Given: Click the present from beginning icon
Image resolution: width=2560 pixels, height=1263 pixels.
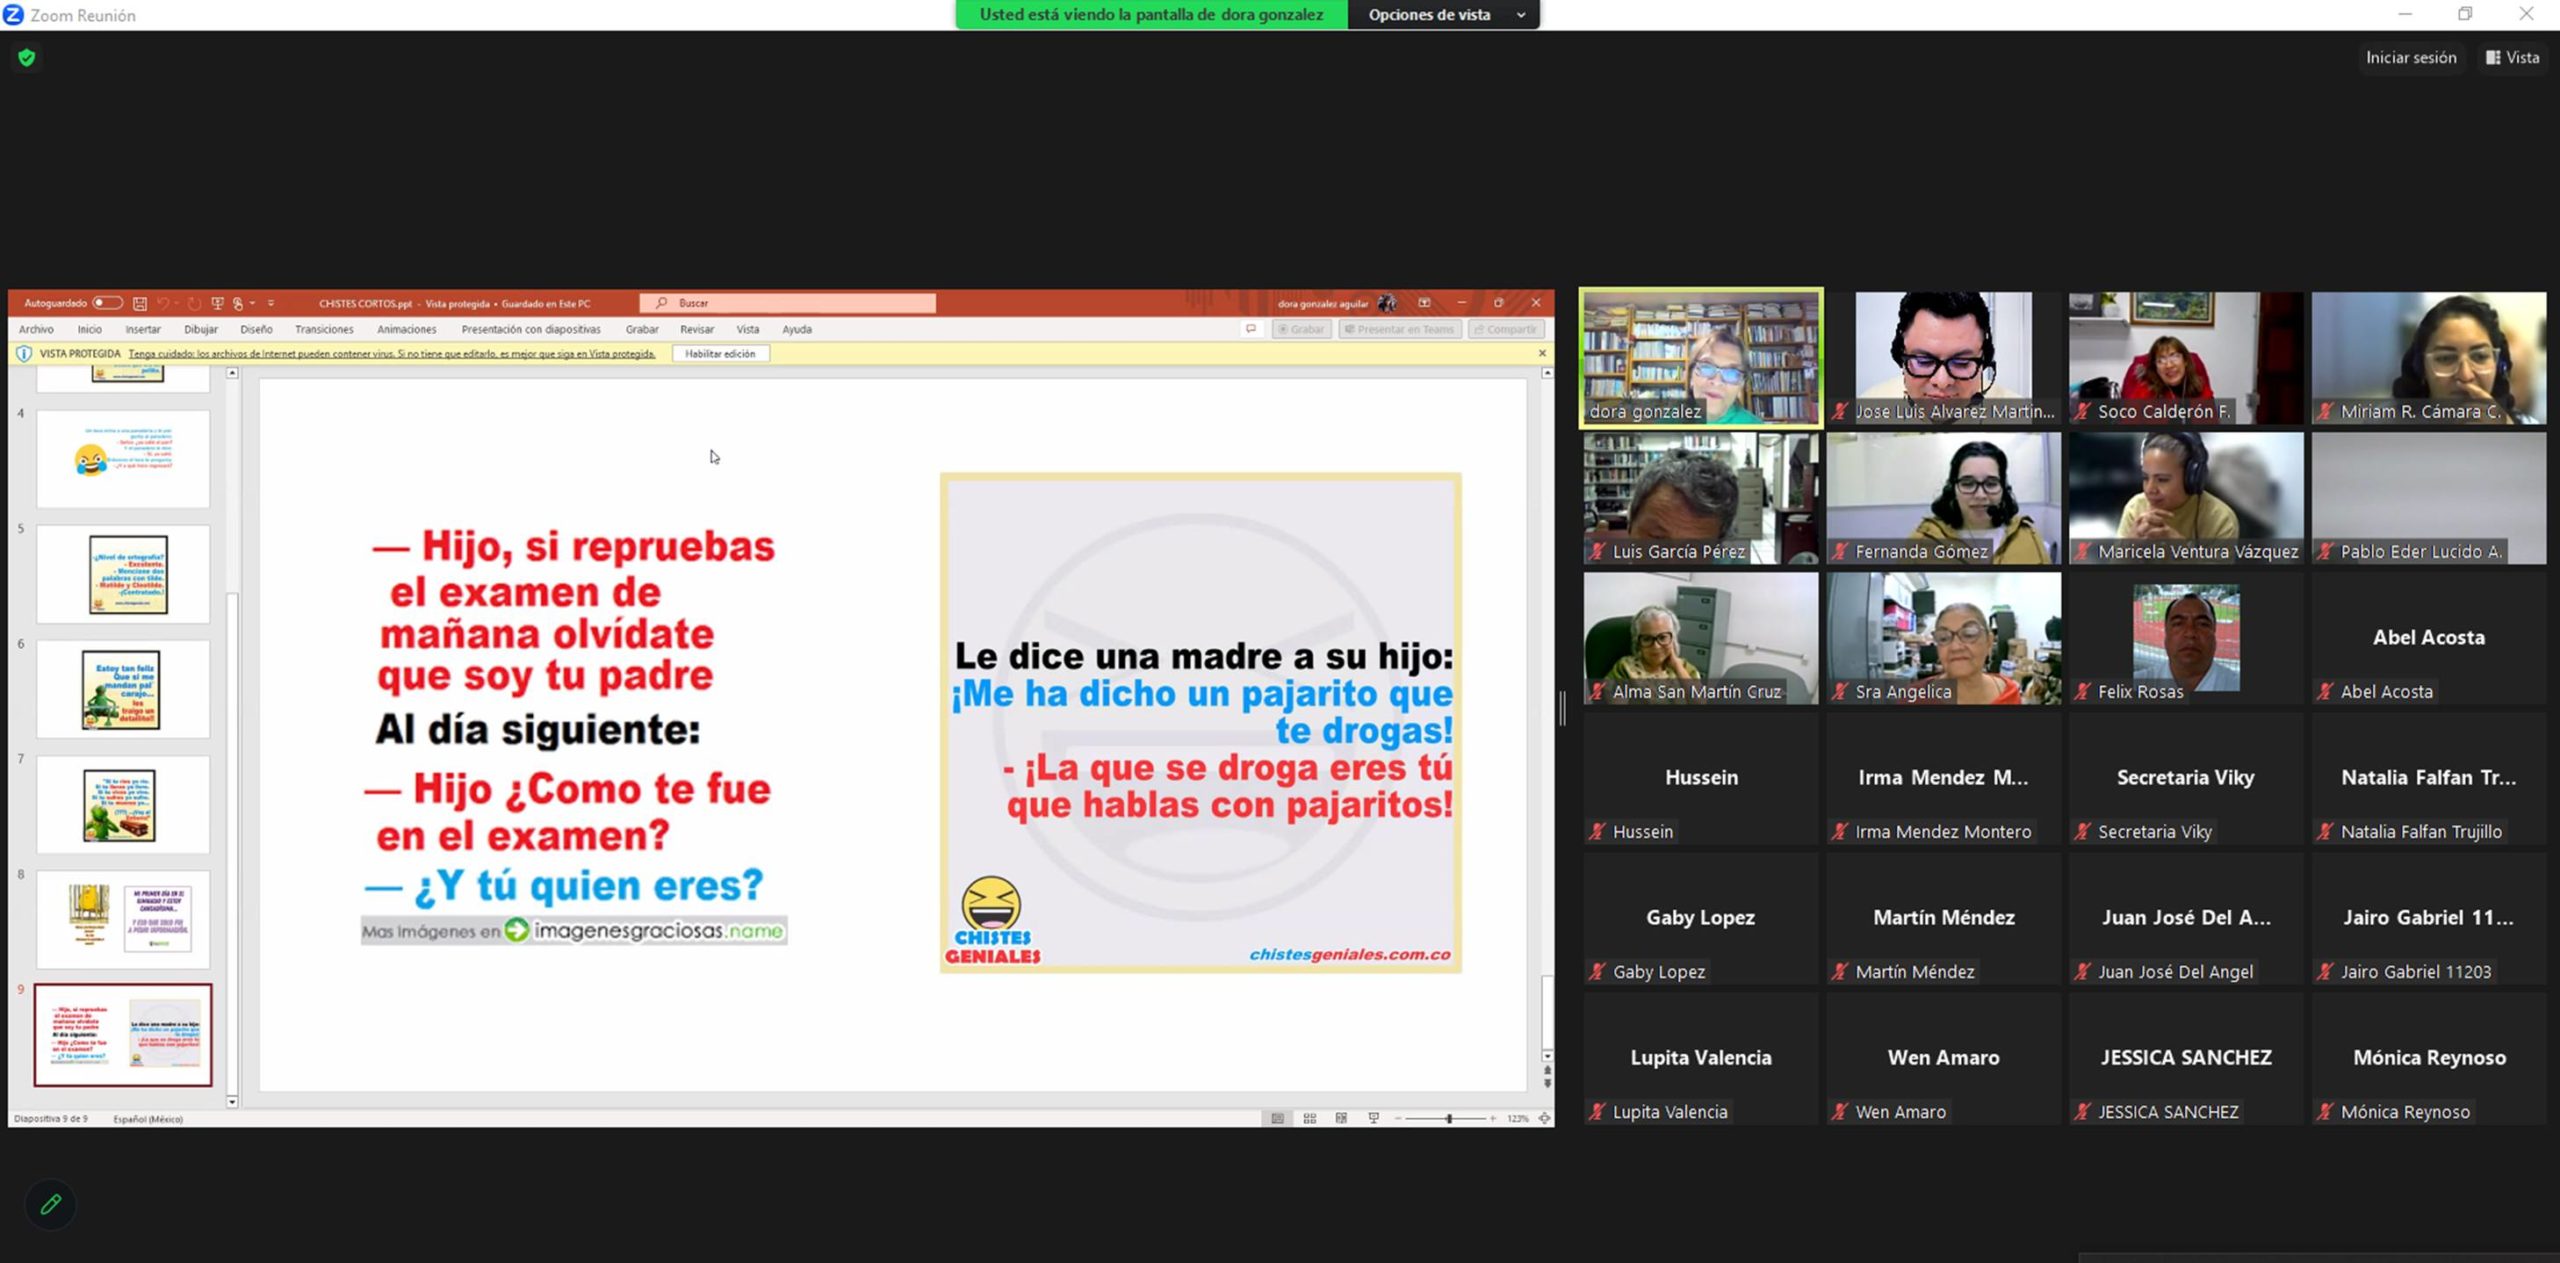Looking at the screenshot, I should pyautogui.click(x=217, y=303).
